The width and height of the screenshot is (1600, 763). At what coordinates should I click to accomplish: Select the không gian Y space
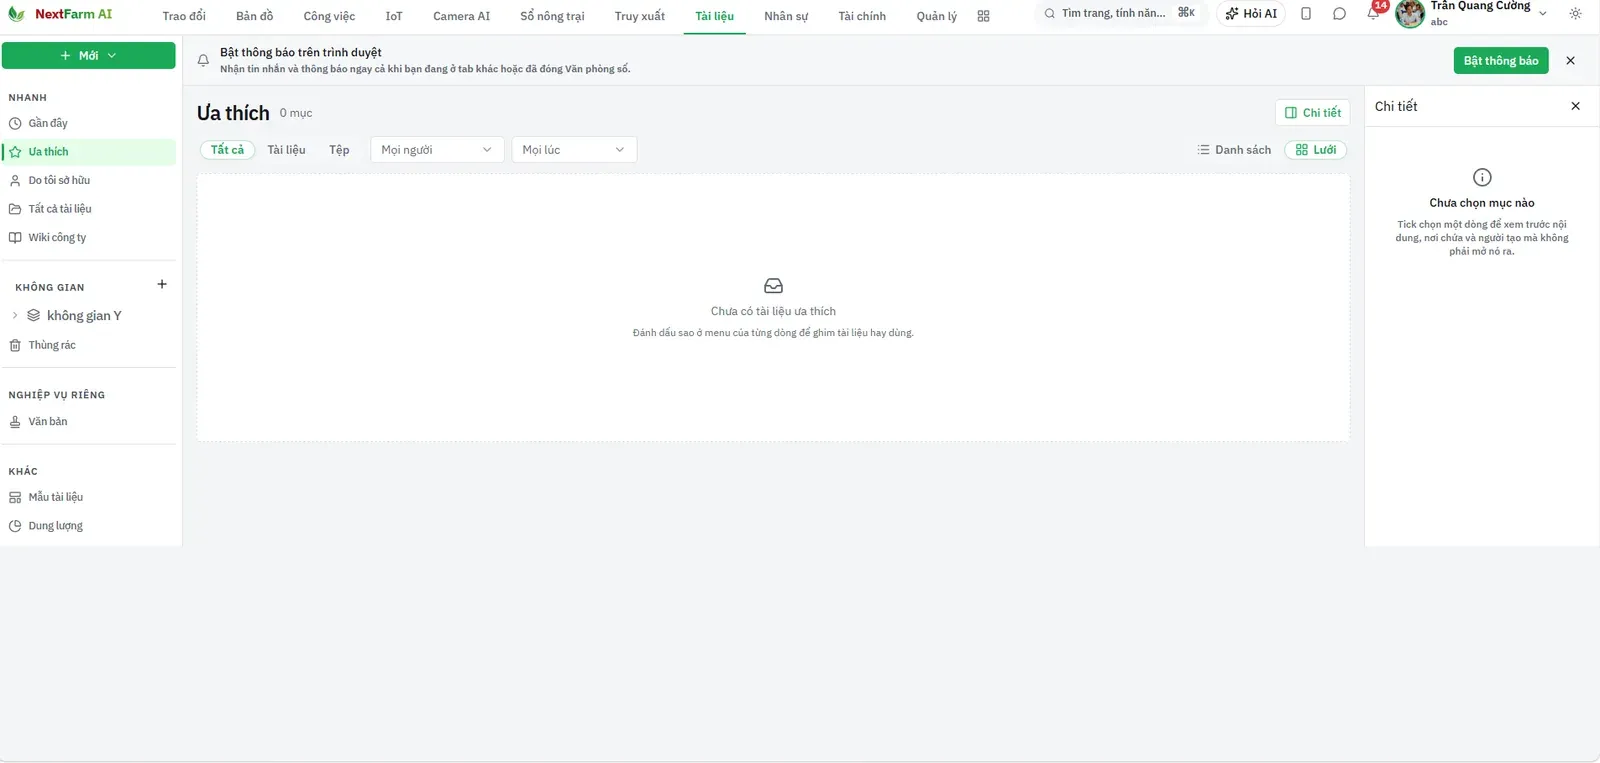pyautogui.click(x=84, y=315)
